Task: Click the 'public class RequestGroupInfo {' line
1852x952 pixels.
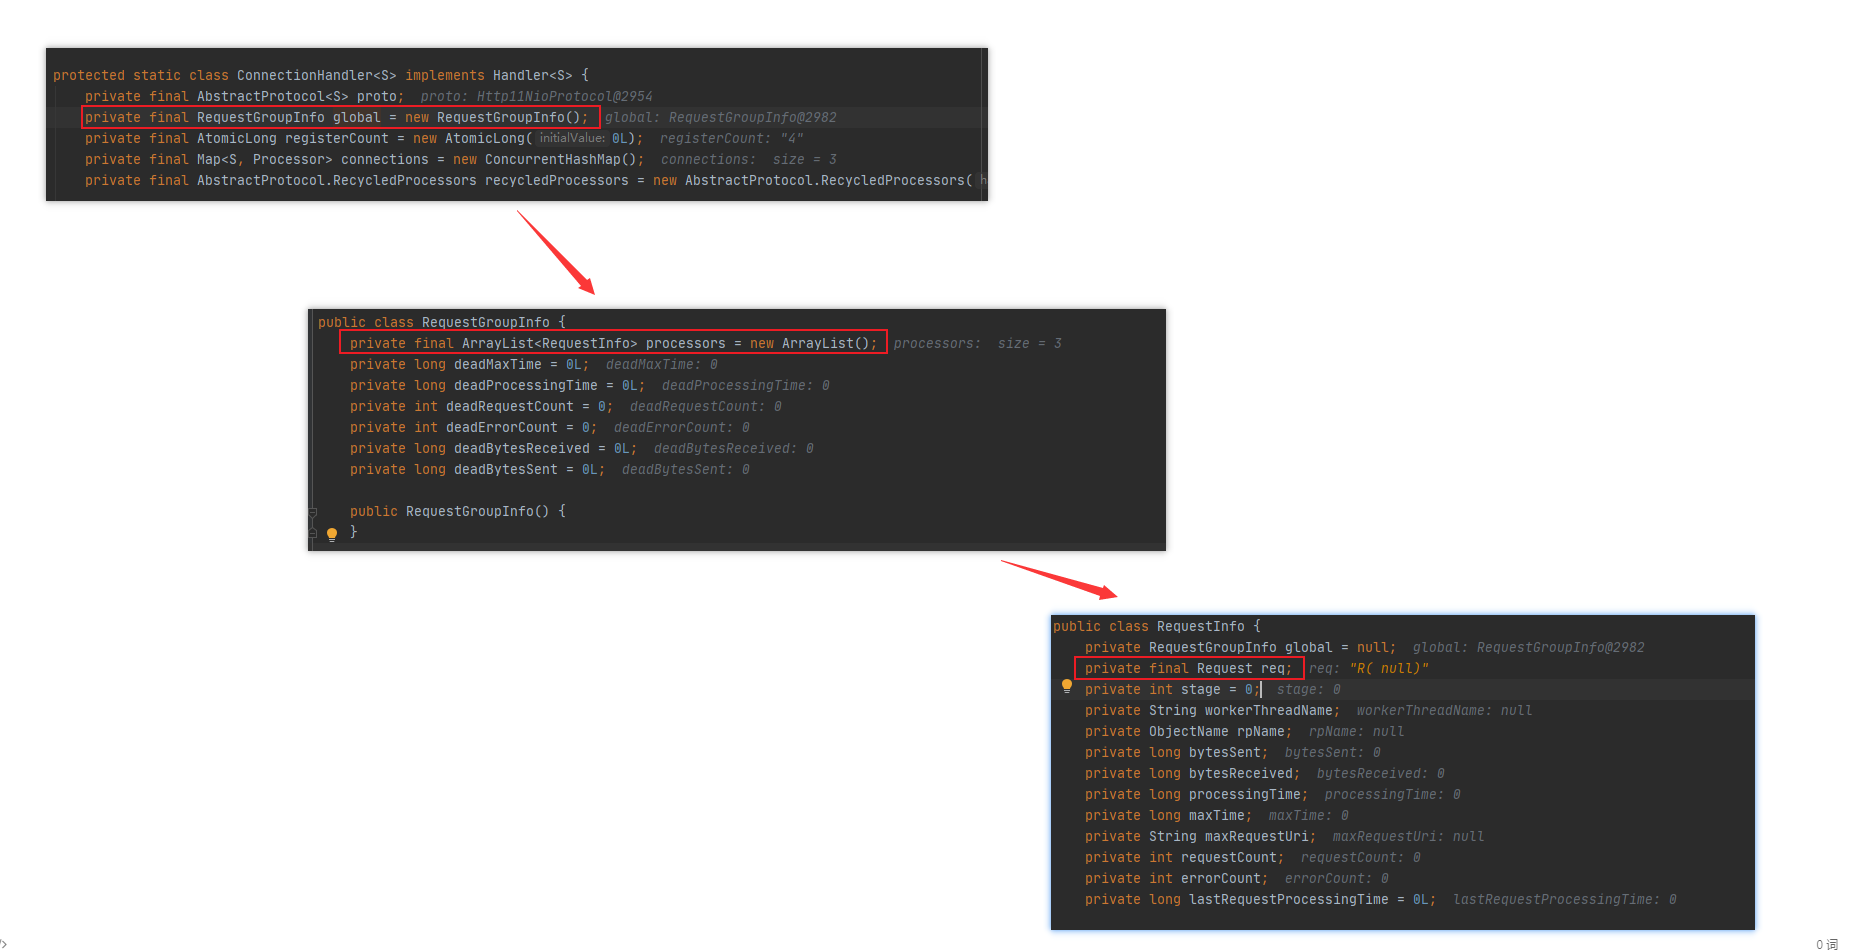Action: pyautogui.click(x=442, y=322)
